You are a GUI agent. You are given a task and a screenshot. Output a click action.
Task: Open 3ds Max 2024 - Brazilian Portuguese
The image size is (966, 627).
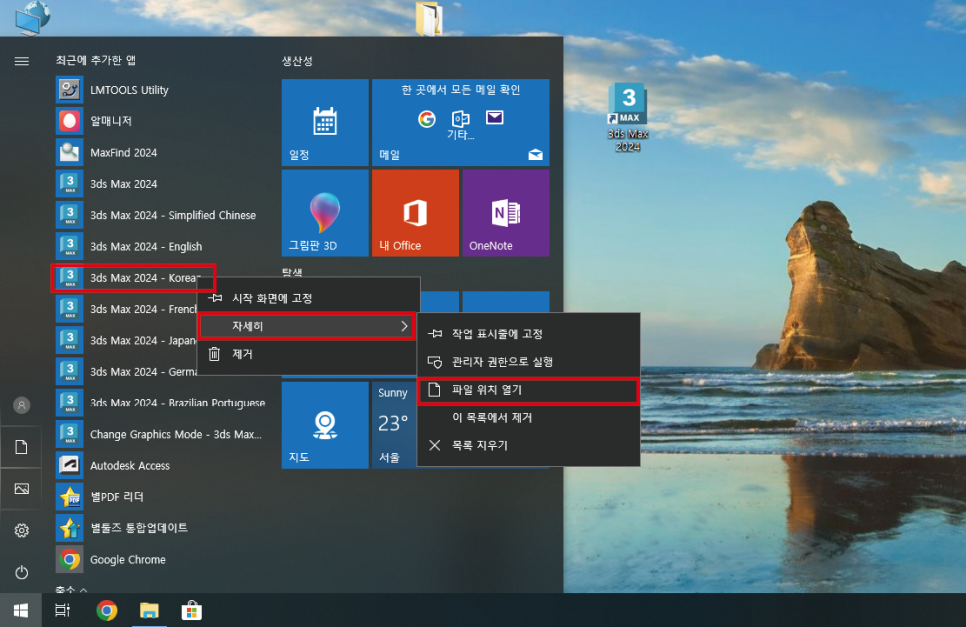point(161,403)
